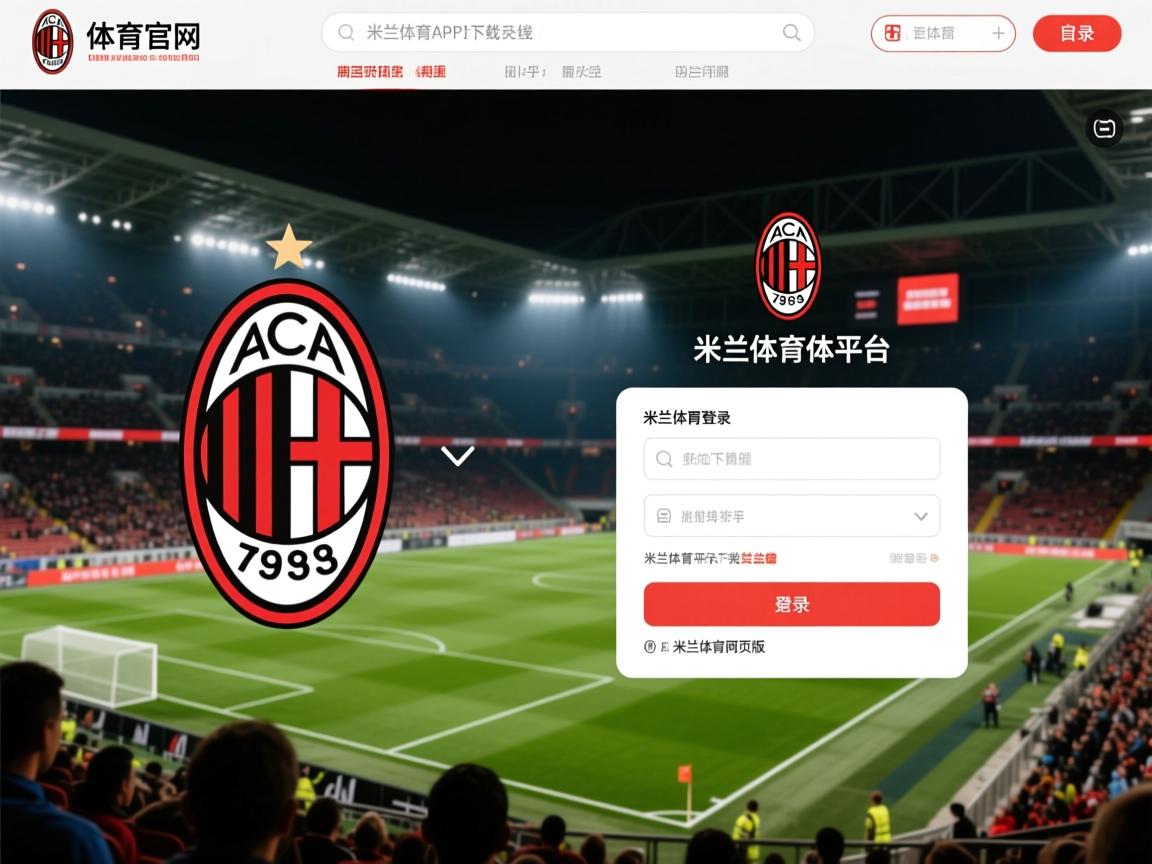The width and height of the screenshot is (1152, 864).
Task: Expand the white down chevron on the pitch
Action: coord(458,456)
